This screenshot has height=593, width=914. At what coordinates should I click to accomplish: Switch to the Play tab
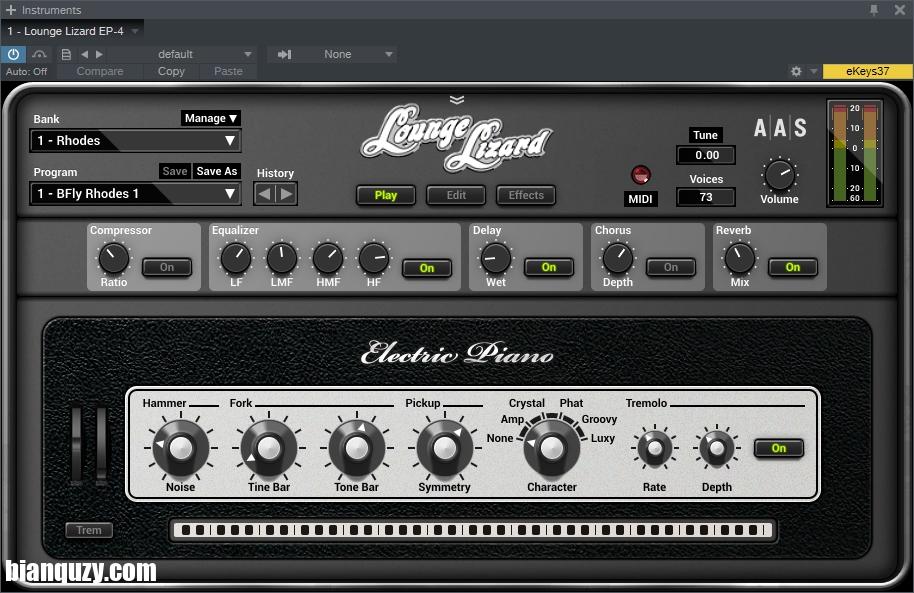click(x=386, y=195)
